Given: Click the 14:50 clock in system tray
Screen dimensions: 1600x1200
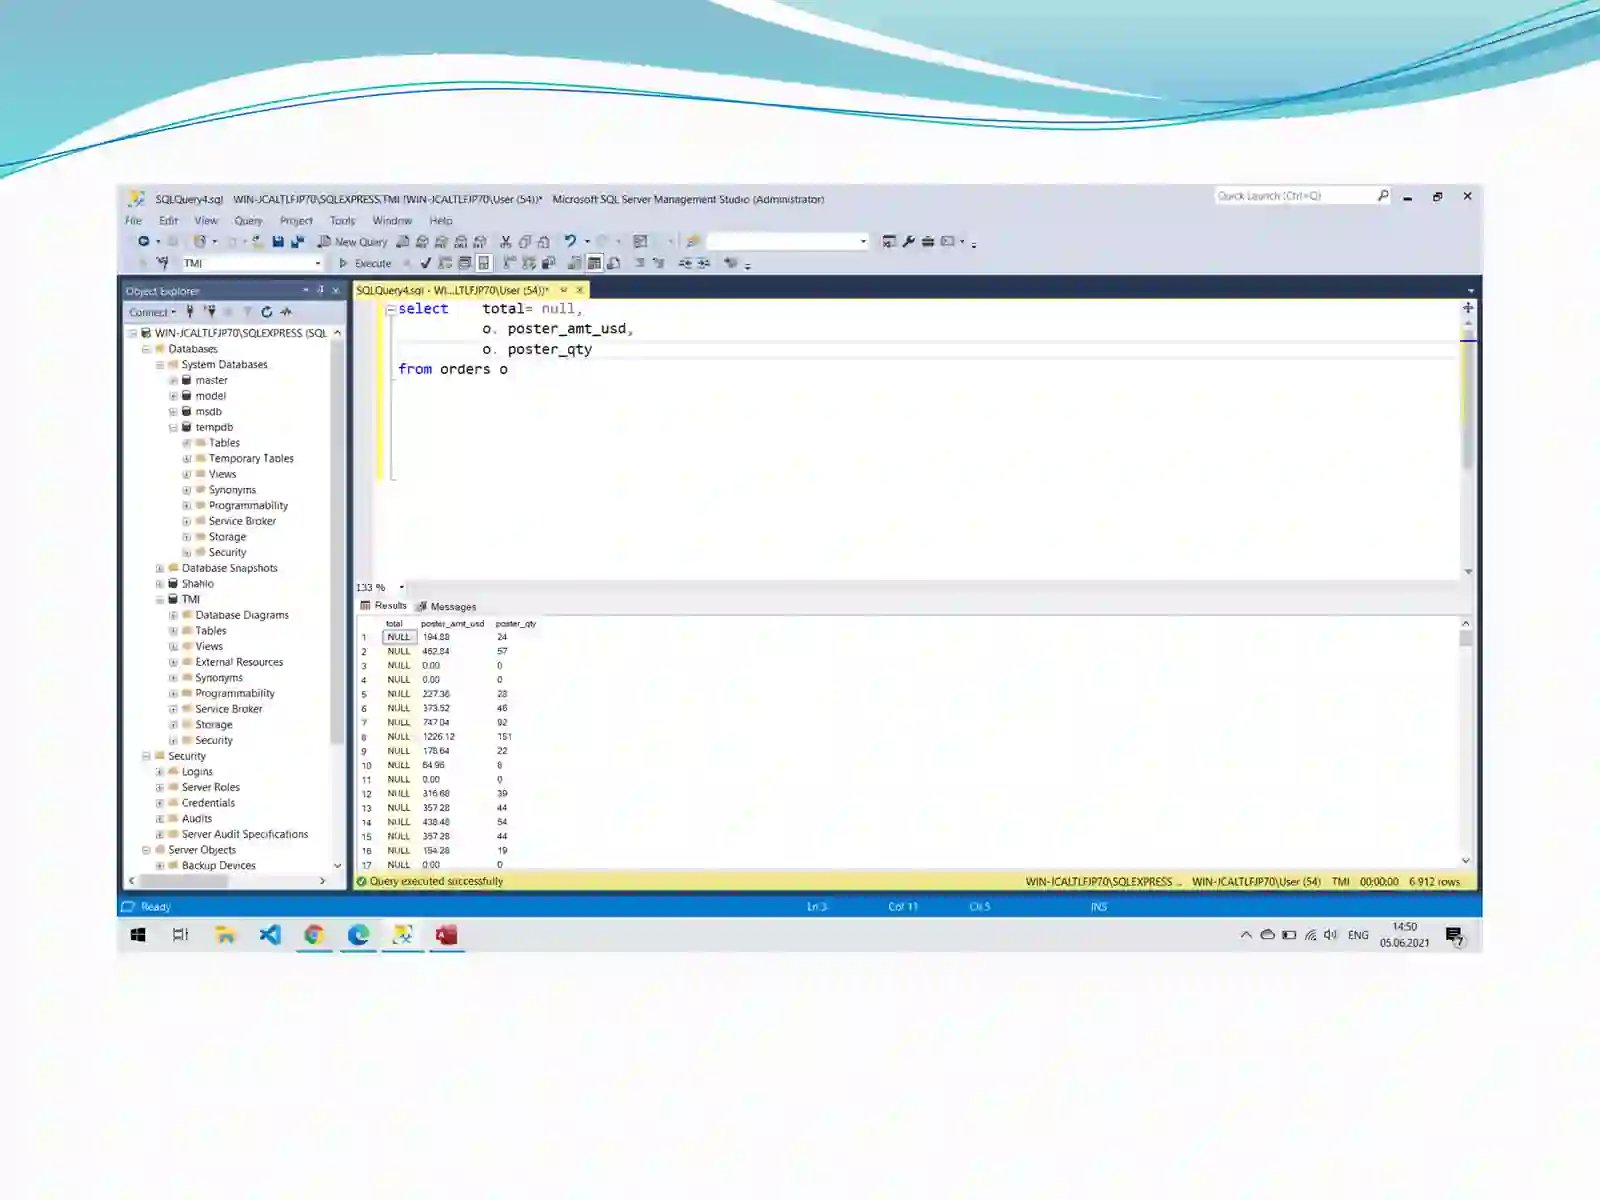Looking at the screenshot, I should [1405, 927].
